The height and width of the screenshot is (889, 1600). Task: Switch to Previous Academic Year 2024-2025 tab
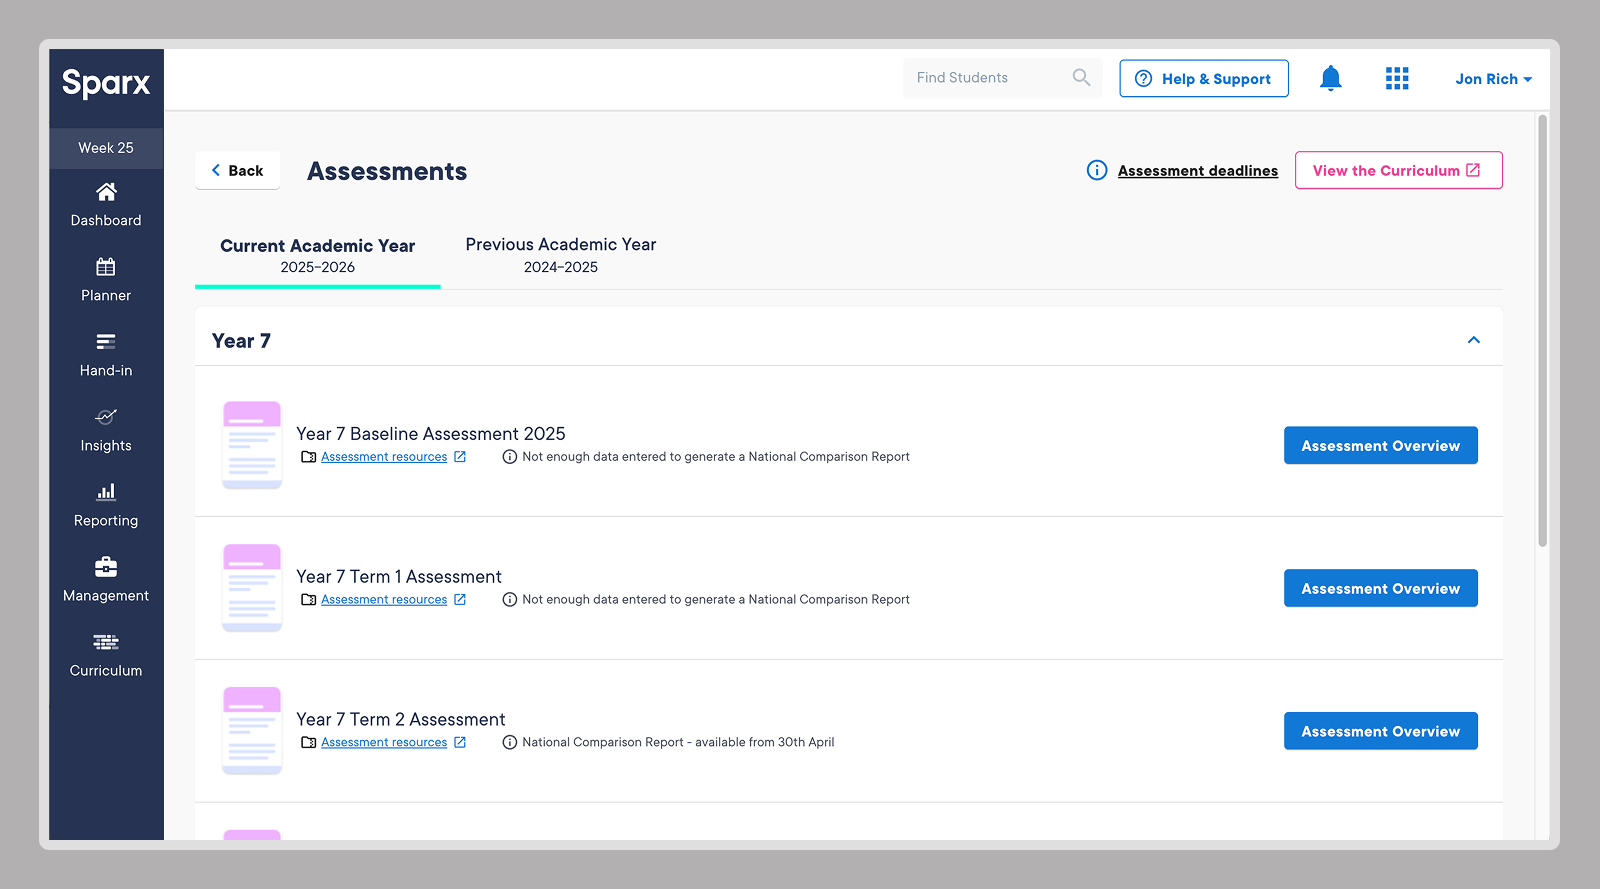click(x=561, y=255)
